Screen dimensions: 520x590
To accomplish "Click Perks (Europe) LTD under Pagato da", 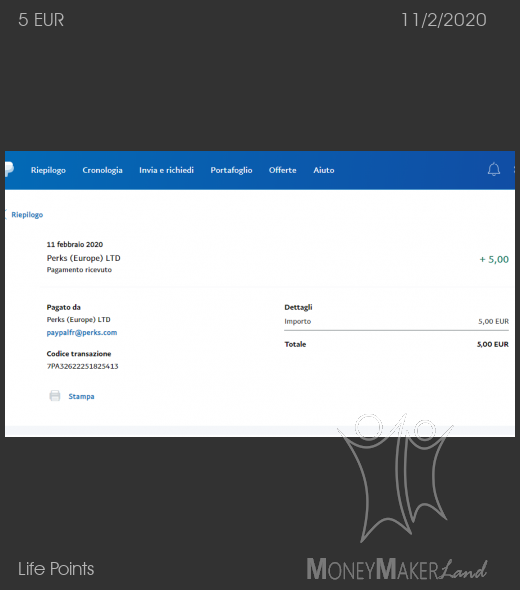I will click(79, 319).
